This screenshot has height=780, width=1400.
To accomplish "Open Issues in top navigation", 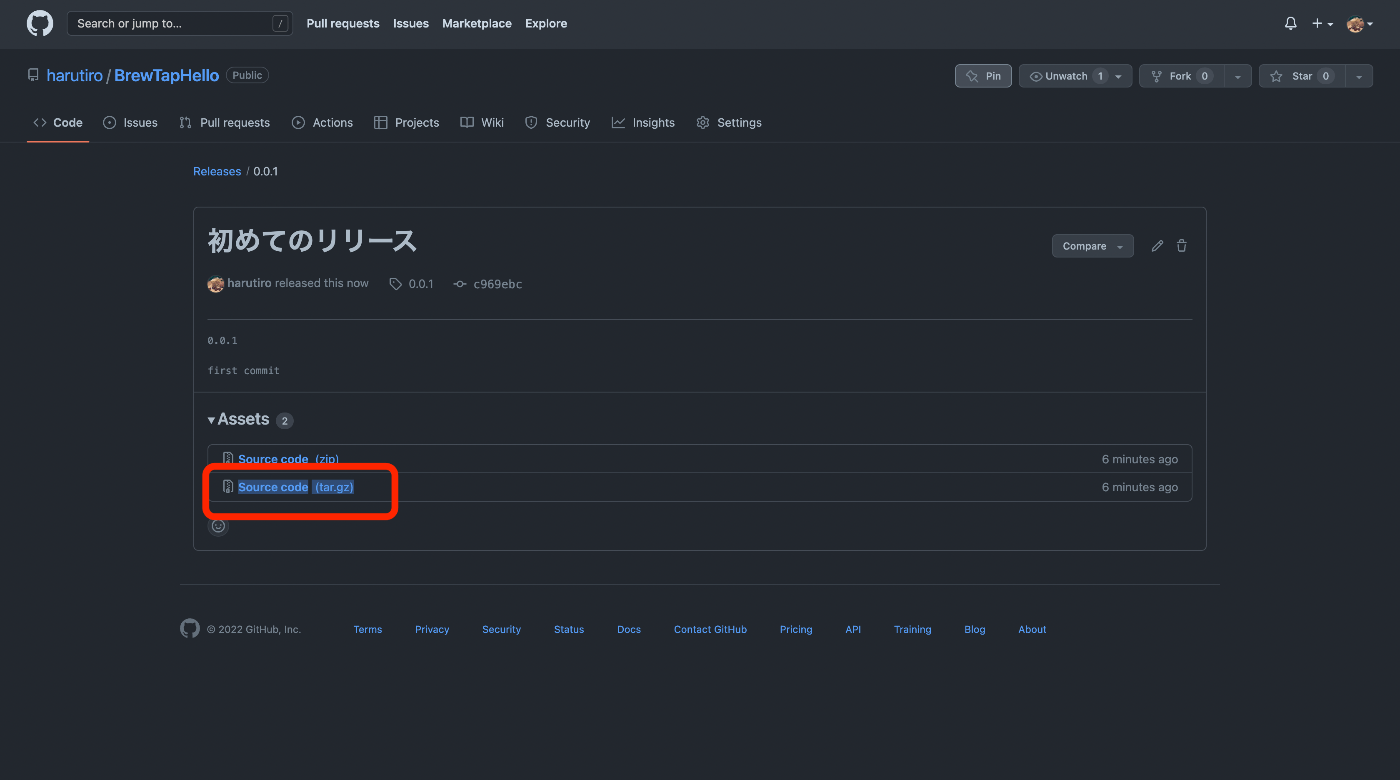I will (411, 24).
